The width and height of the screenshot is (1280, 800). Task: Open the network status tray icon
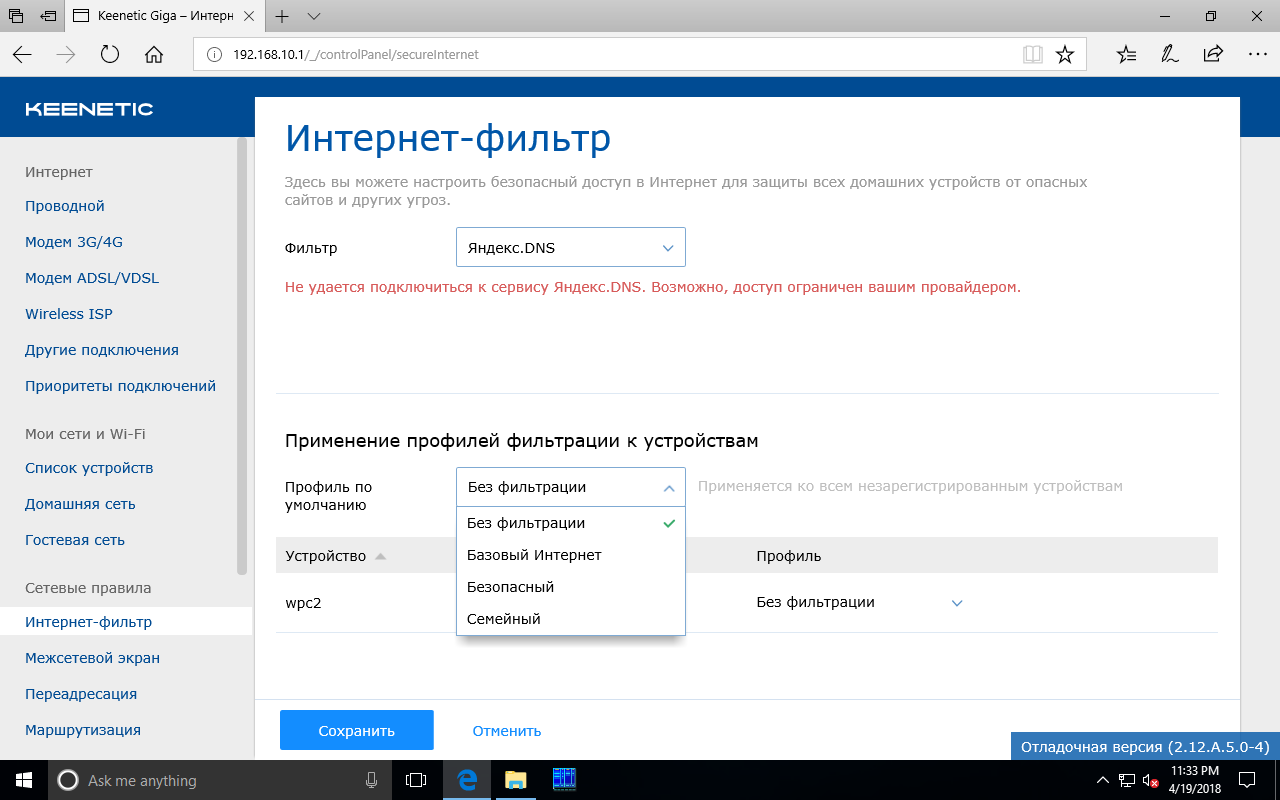[1126, 780]
